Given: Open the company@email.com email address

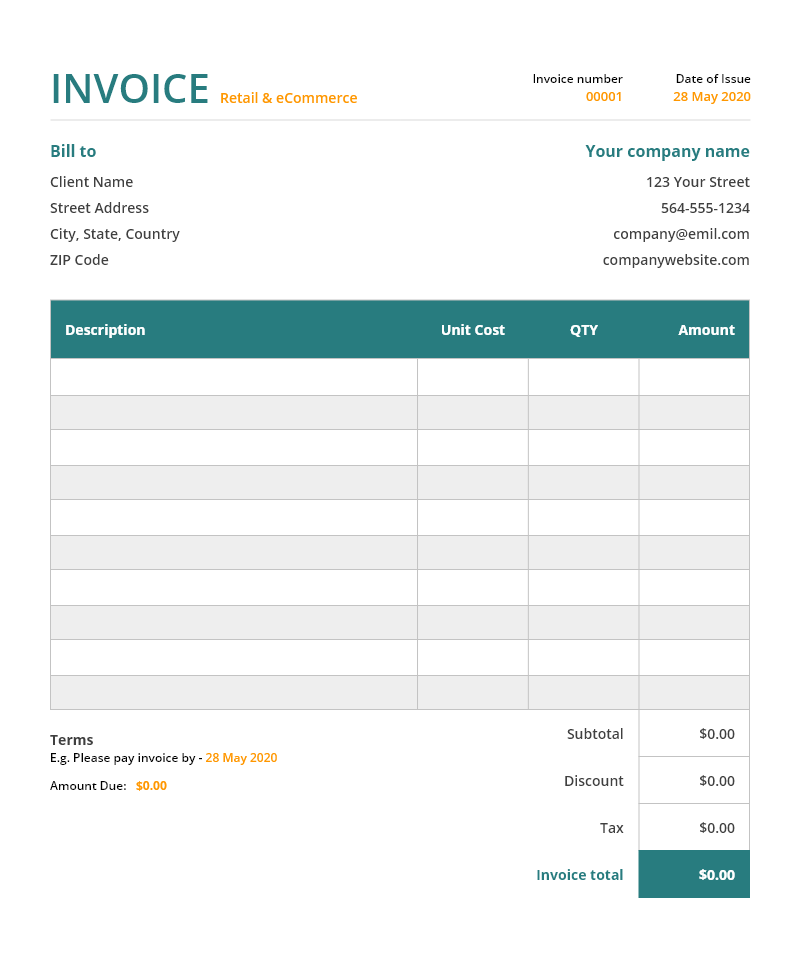Looking at the screenshot, I should click(681, 234).
